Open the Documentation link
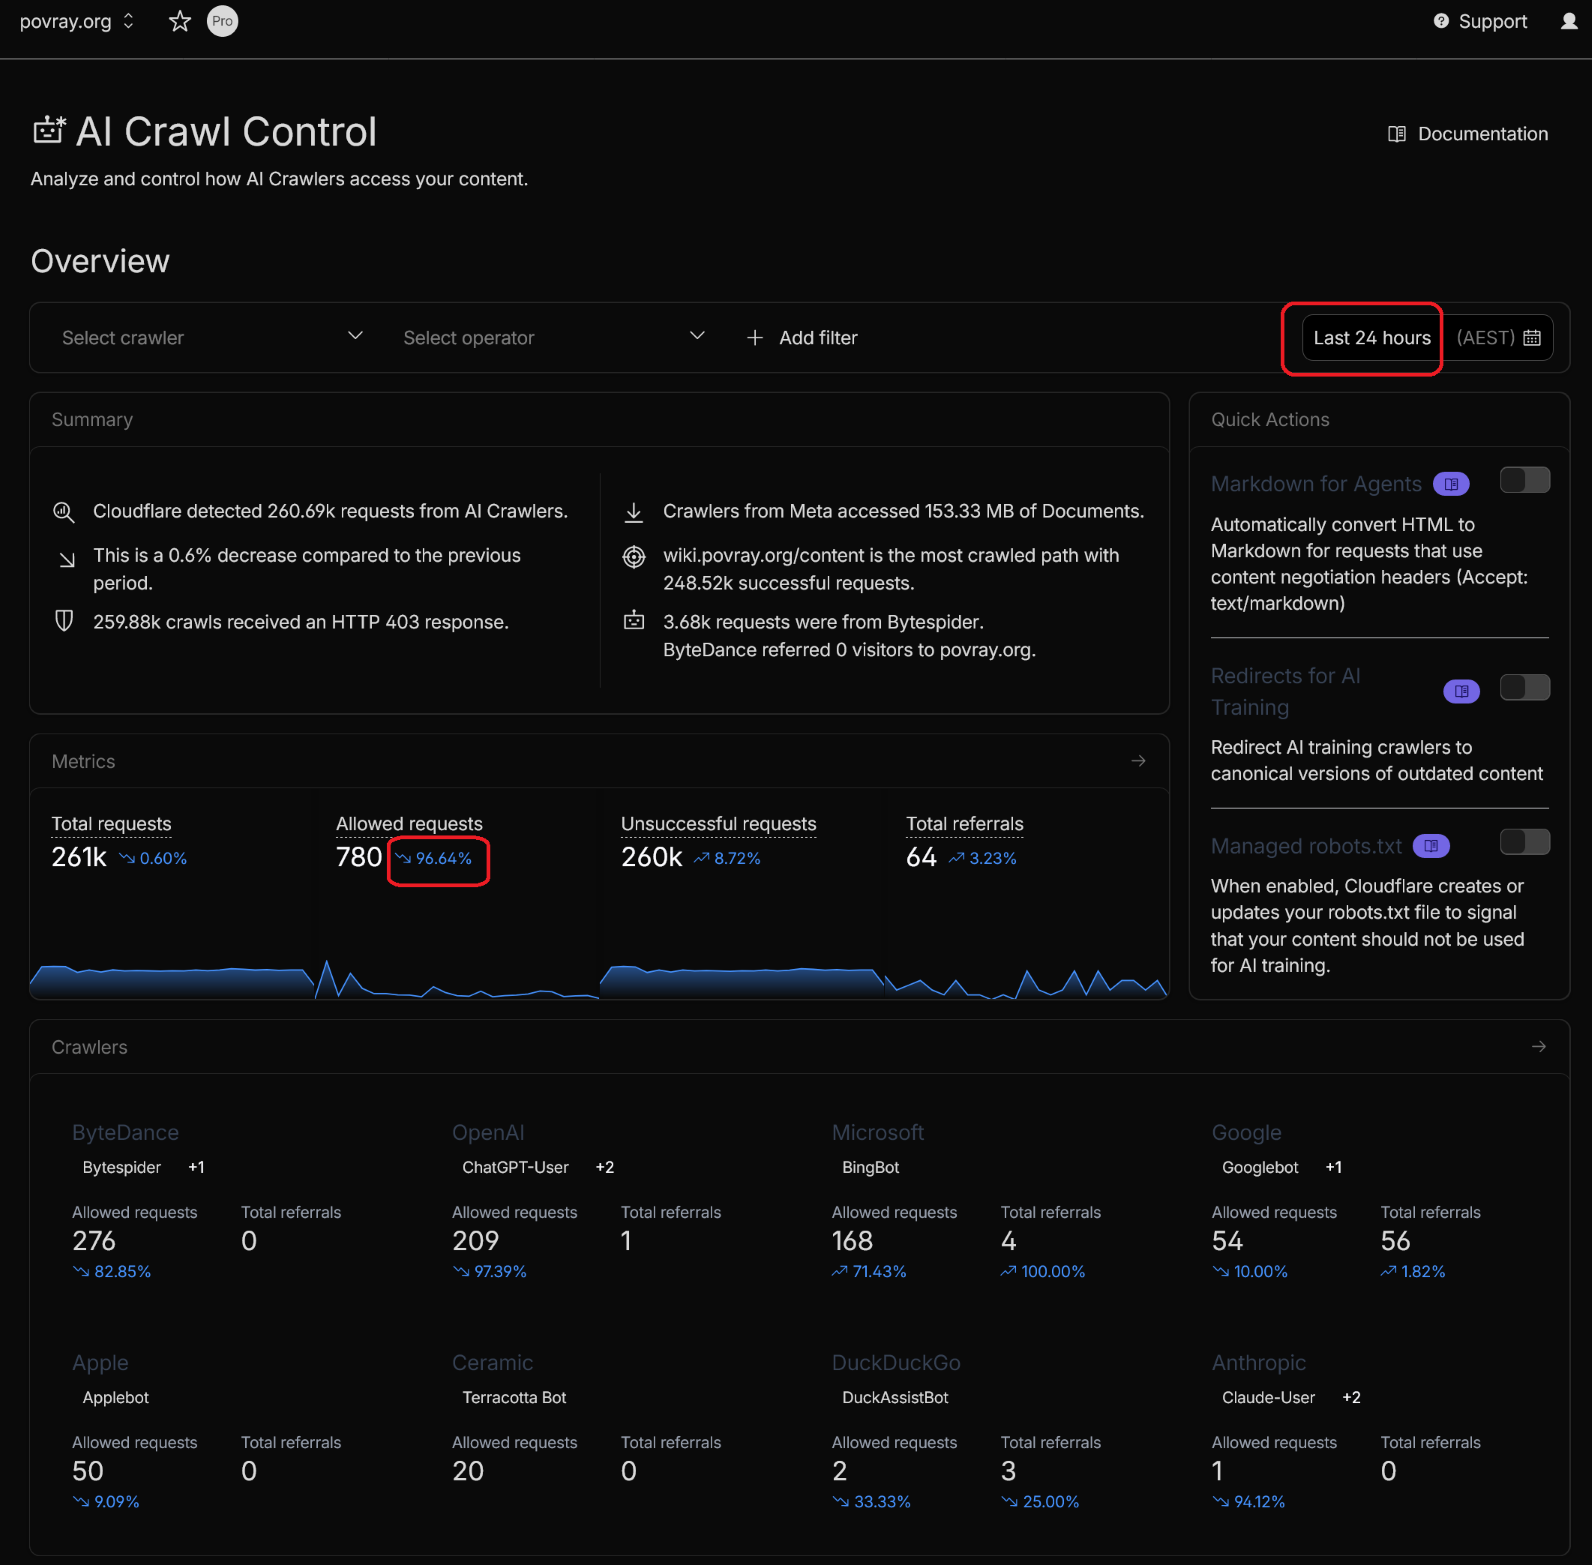The image size is (1592, 1565). pos(1468,134)
